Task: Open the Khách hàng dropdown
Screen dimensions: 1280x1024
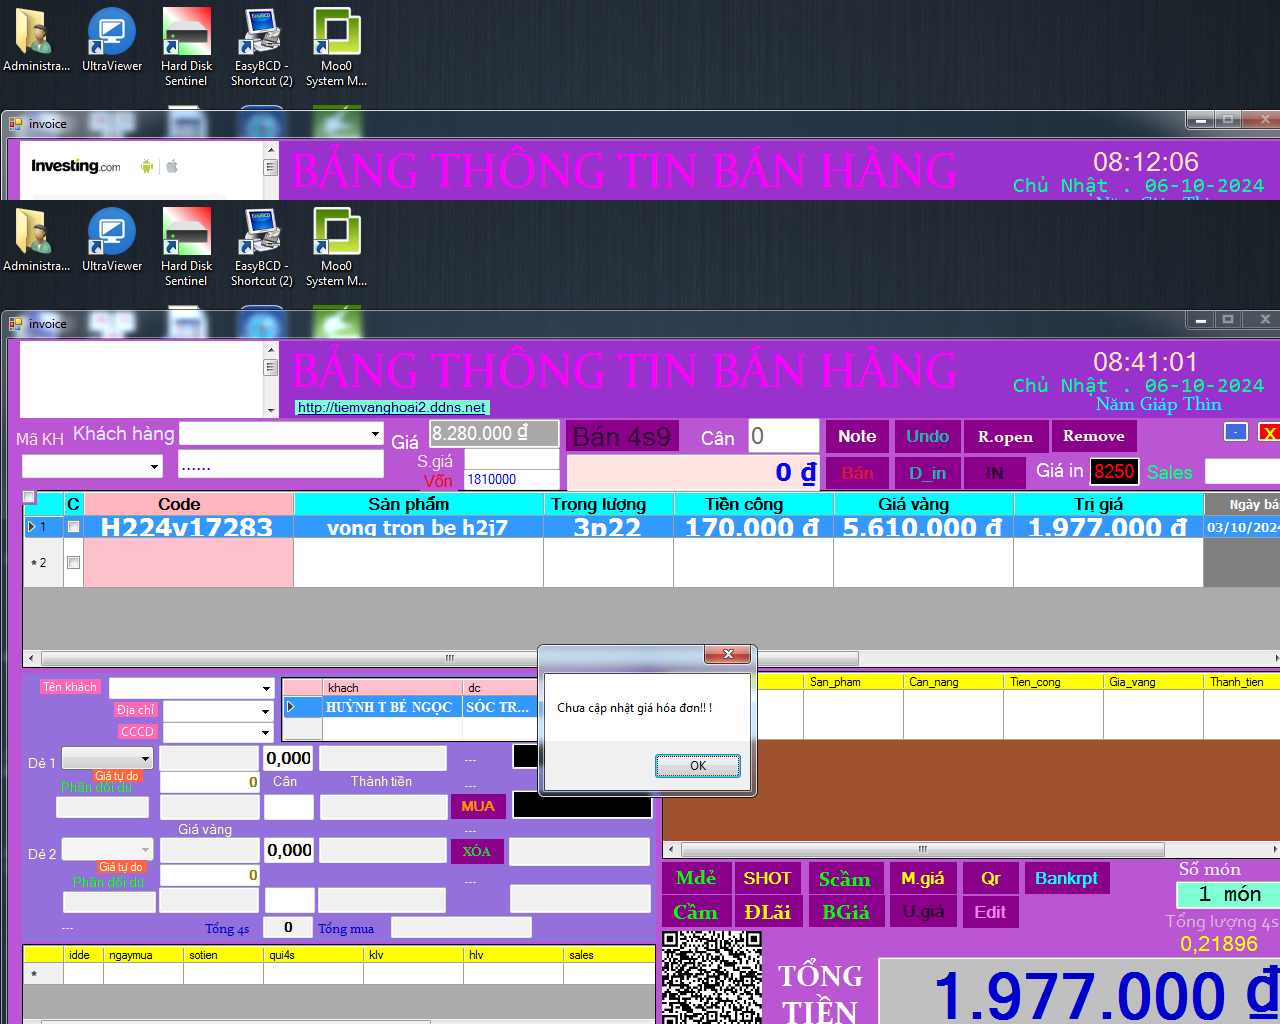Action: (x=375, y=434)
